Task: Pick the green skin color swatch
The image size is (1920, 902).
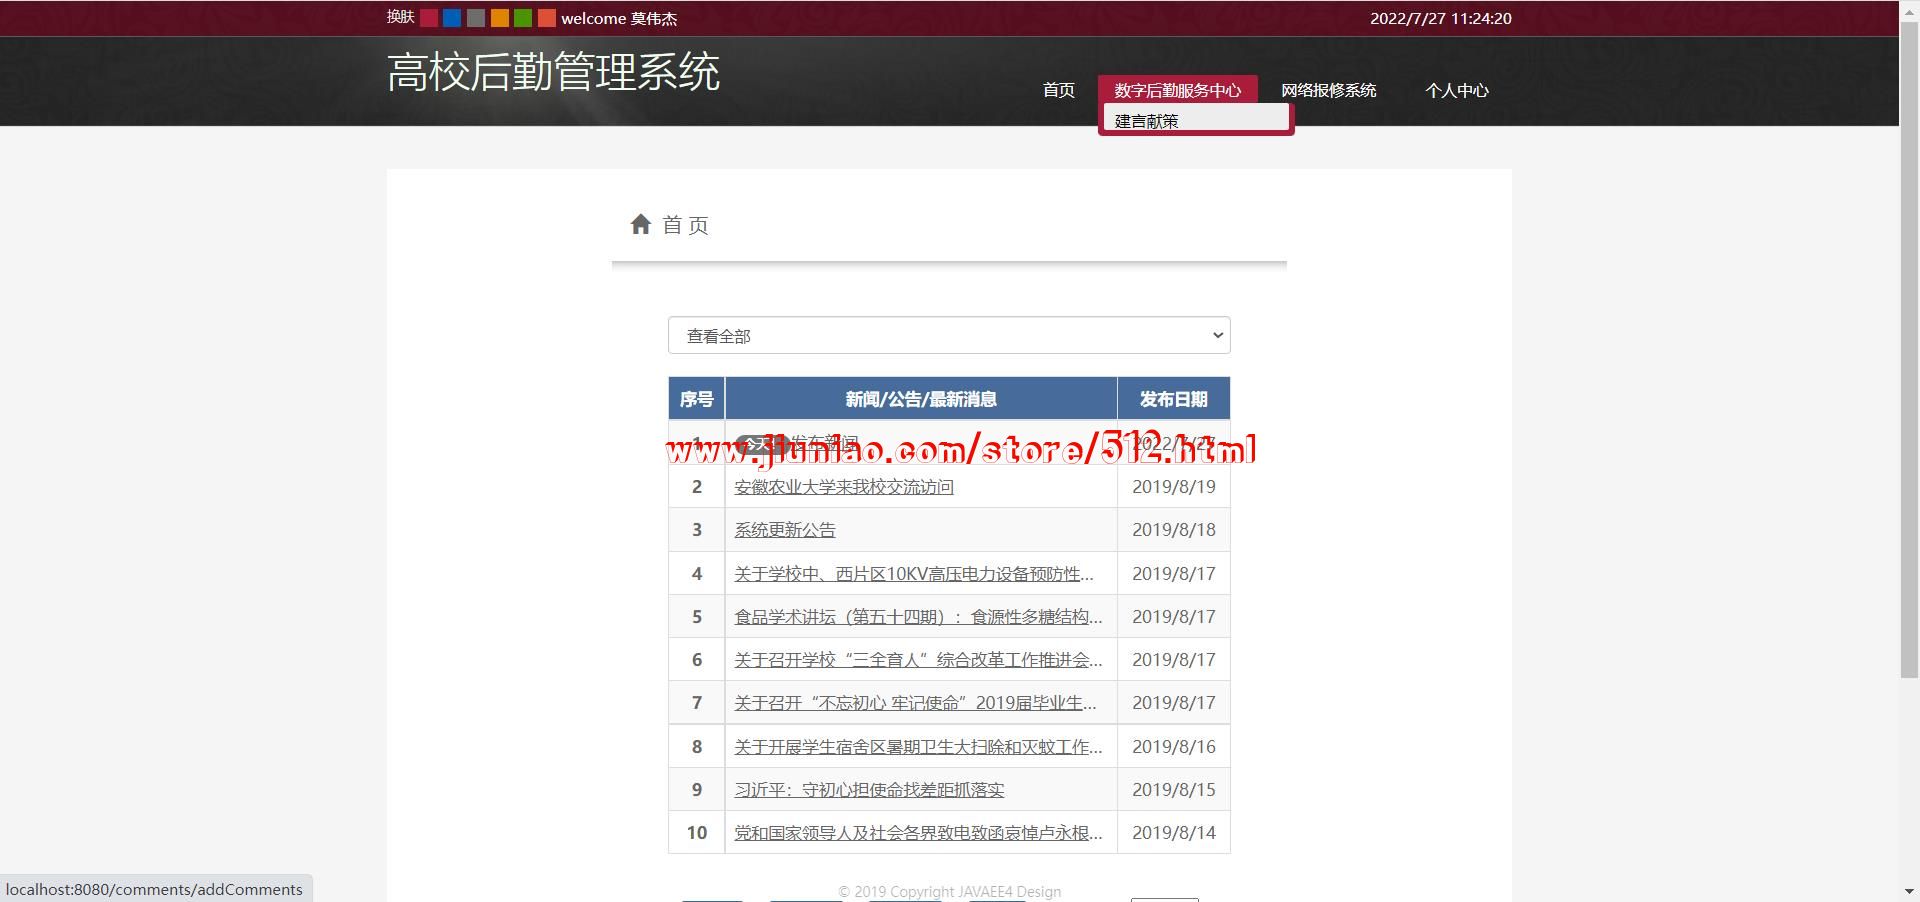Action: pos(523,18)
